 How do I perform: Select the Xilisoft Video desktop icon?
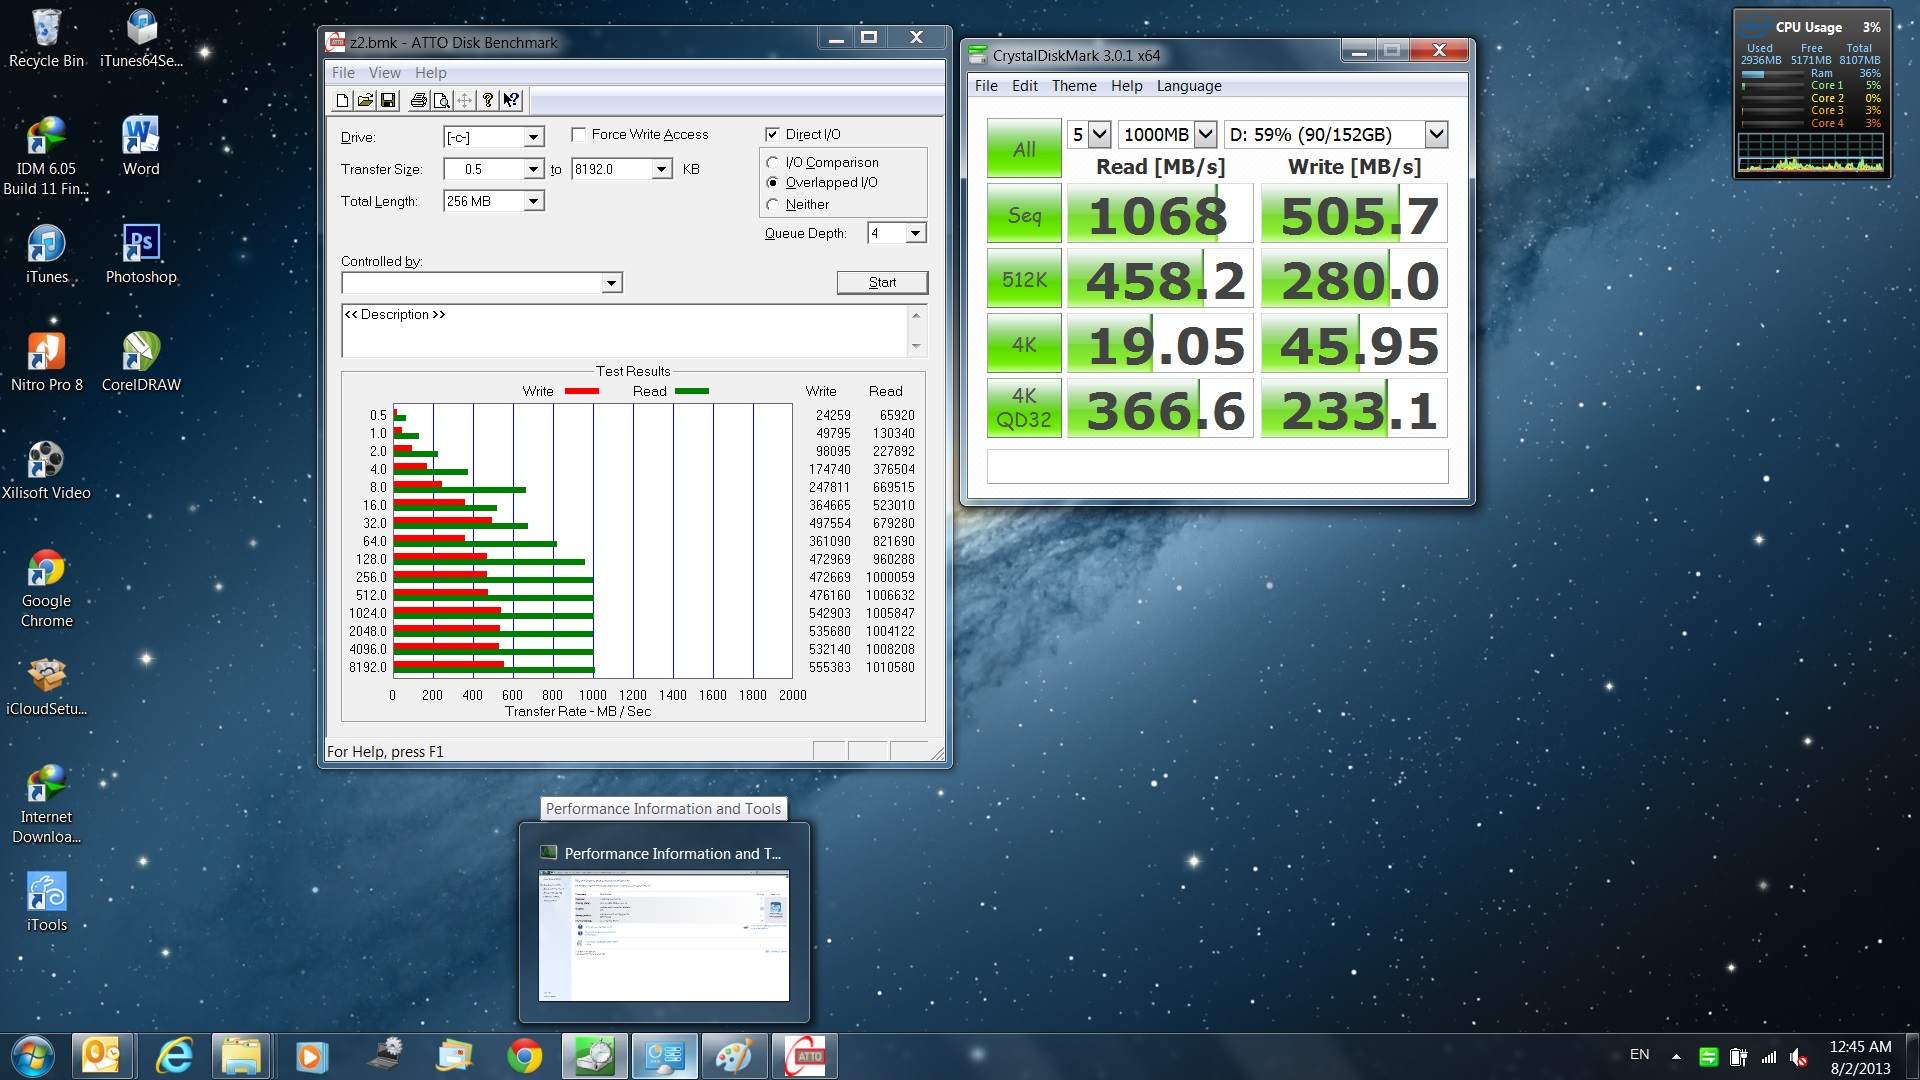46,470
